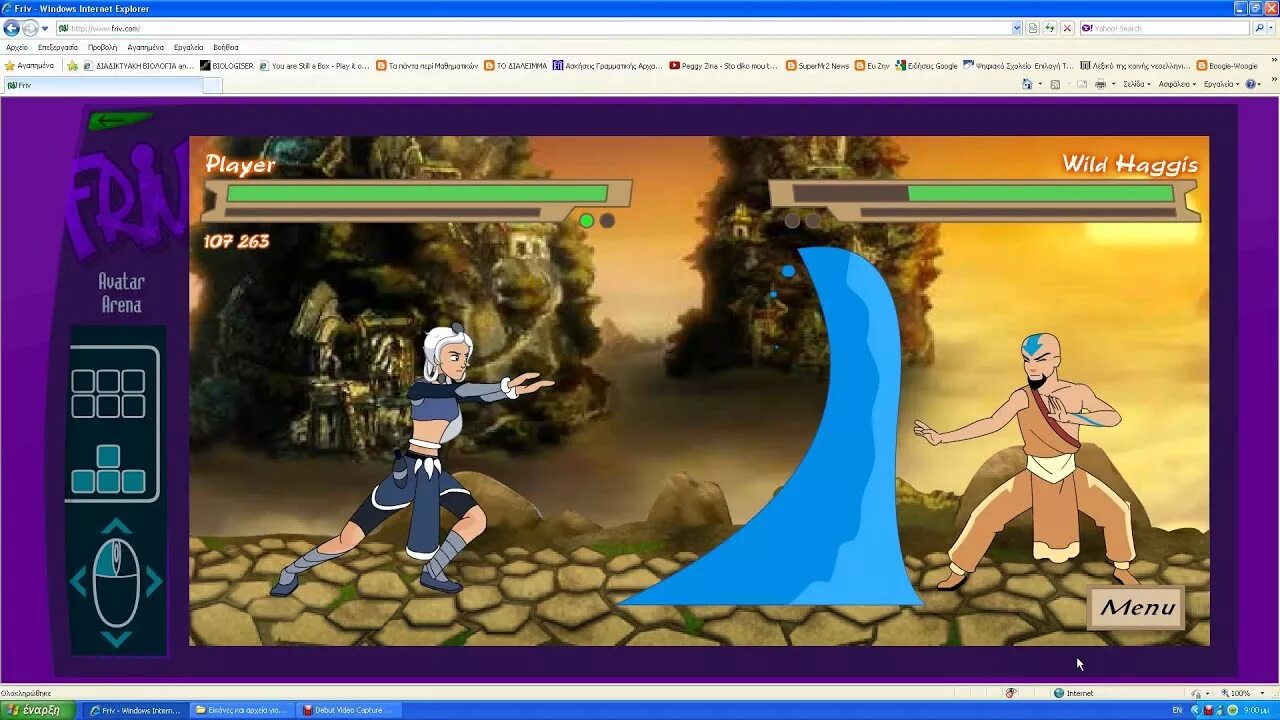Click the Compatibility View icon

[x=1033, y=28]
